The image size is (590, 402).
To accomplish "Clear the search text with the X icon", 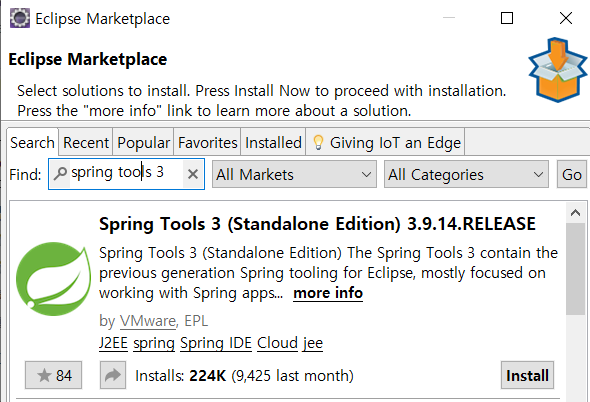I will [x=193, y=174].
